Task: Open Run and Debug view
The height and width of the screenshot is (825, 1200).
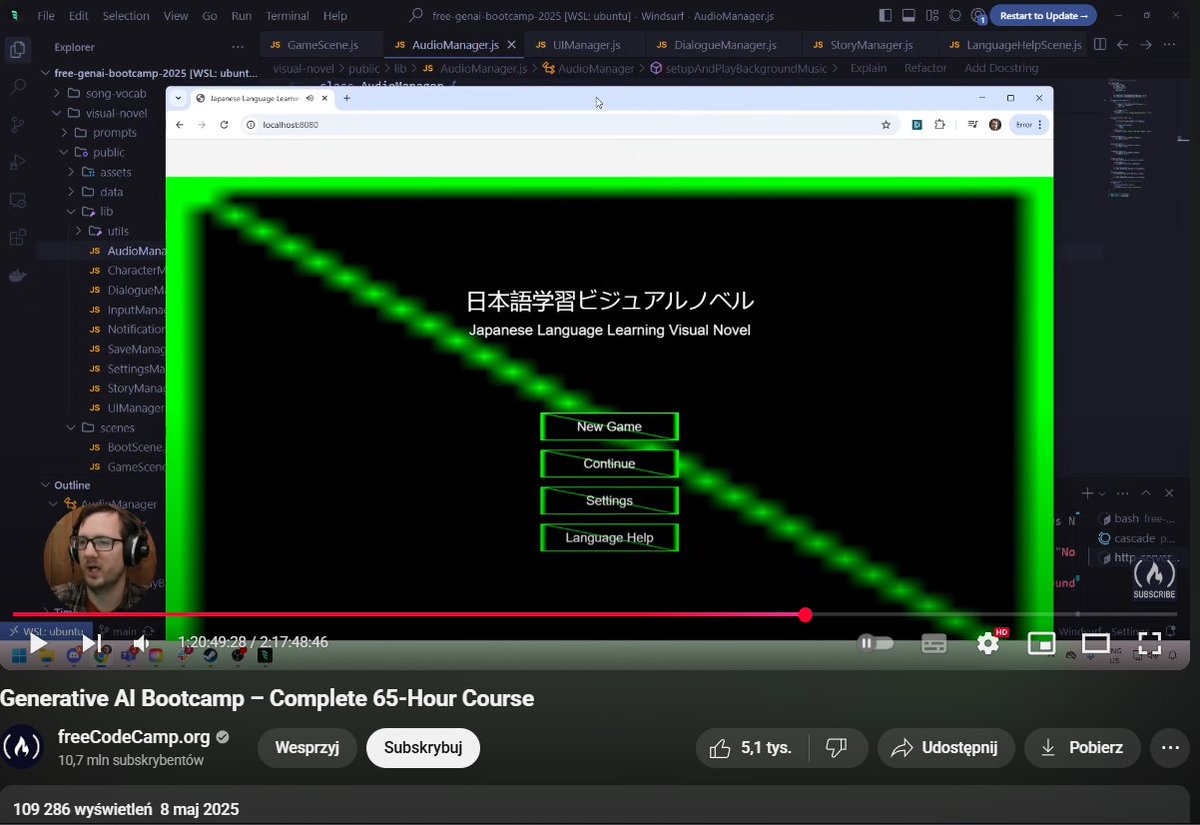Action: 17,162
